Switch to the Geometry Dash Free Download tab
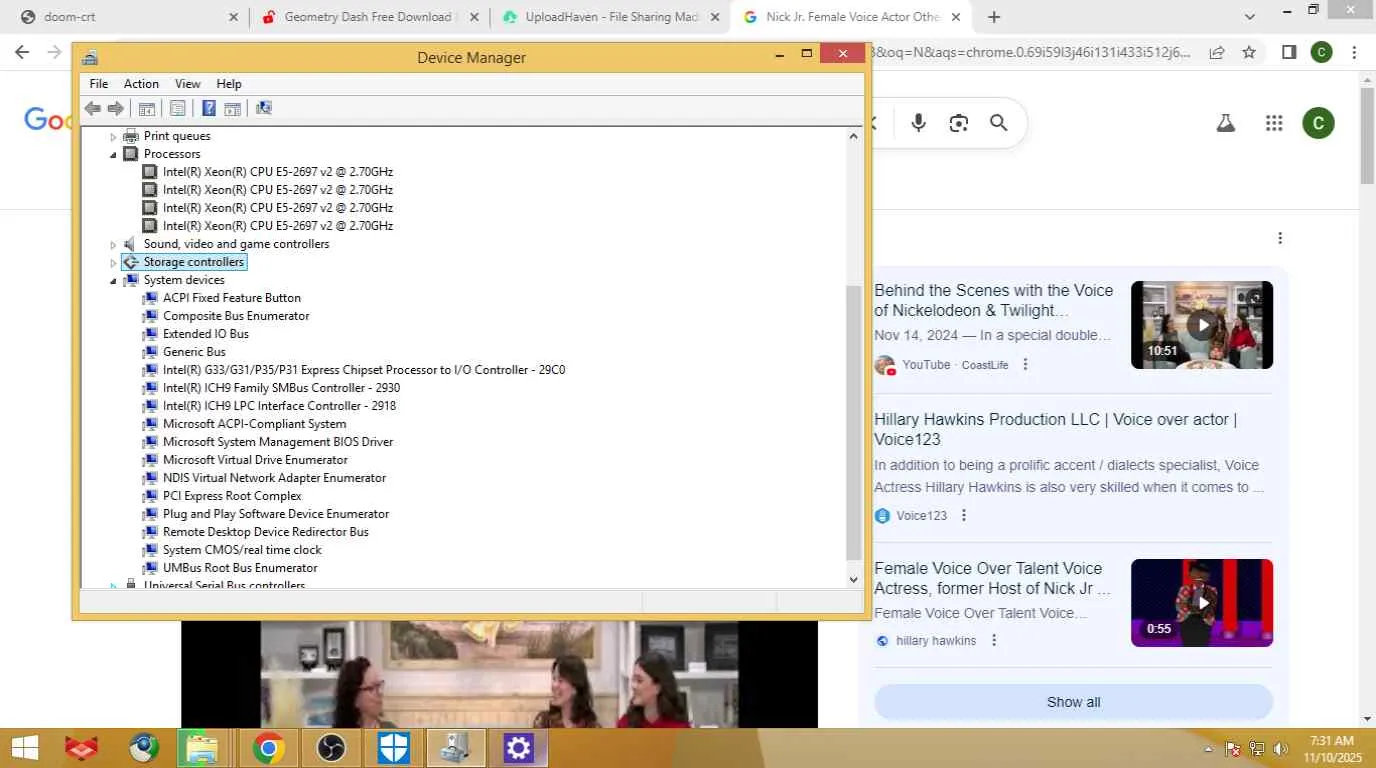The width and height of the screenshot is (1376, 768). click(x=369, y=17)
